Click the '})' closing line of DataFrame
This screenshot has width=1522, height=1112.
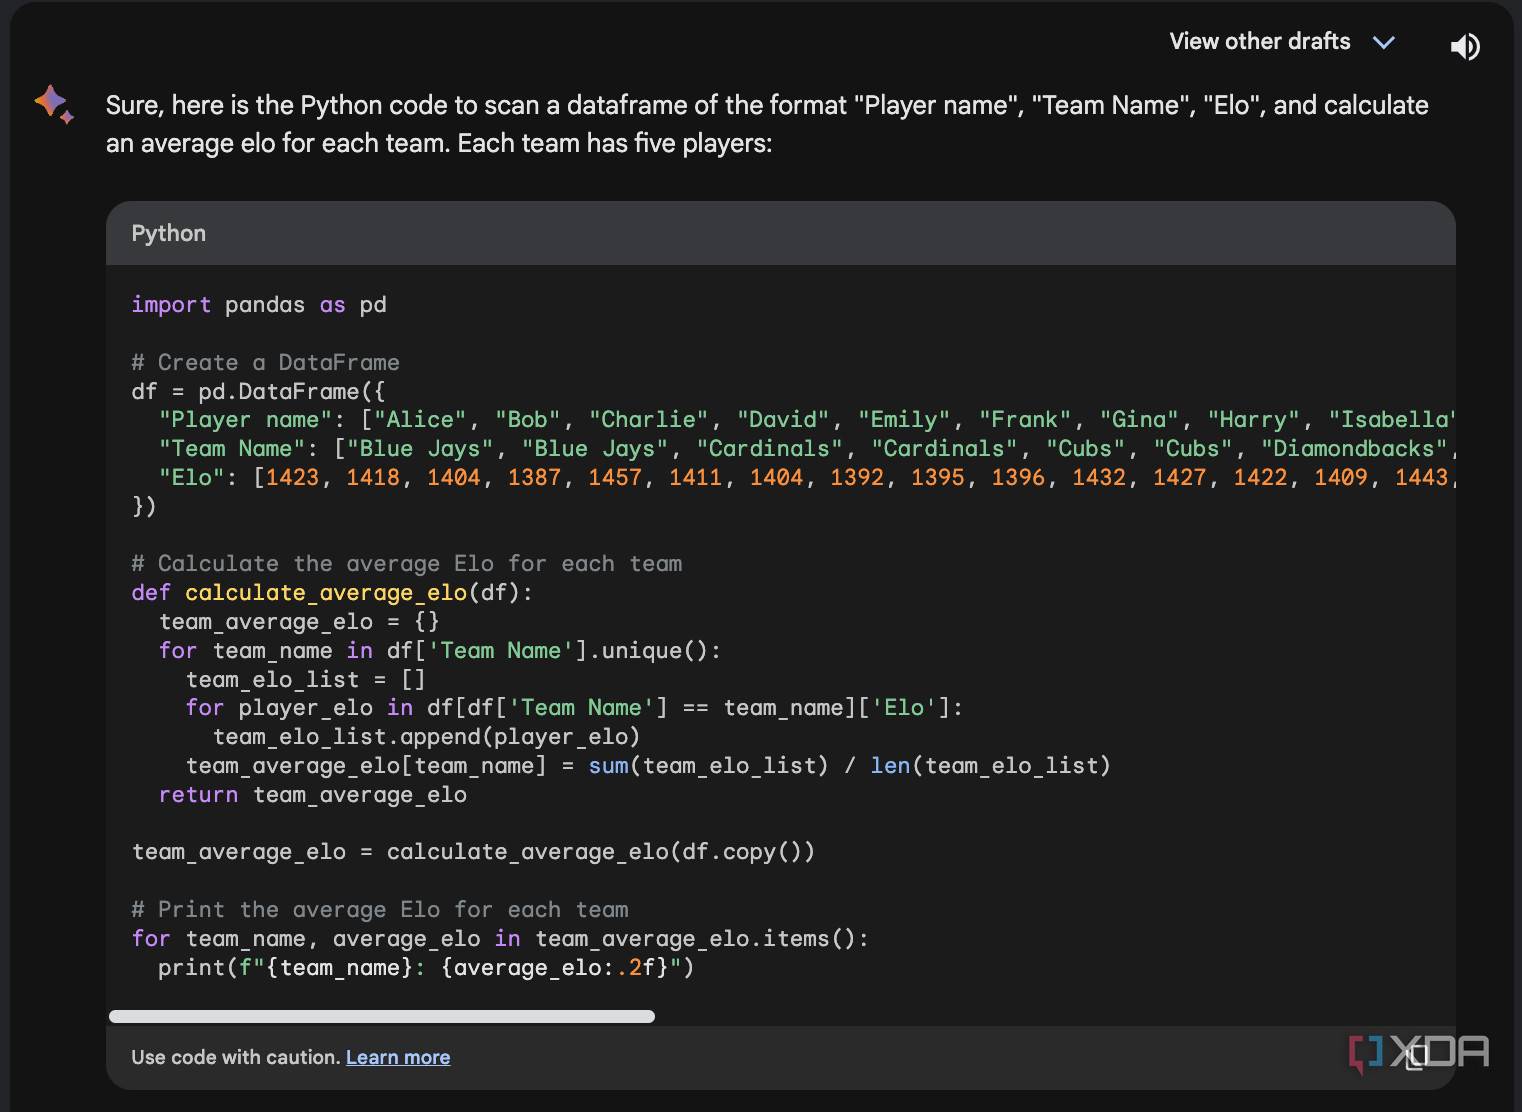(x=144, y=506)
